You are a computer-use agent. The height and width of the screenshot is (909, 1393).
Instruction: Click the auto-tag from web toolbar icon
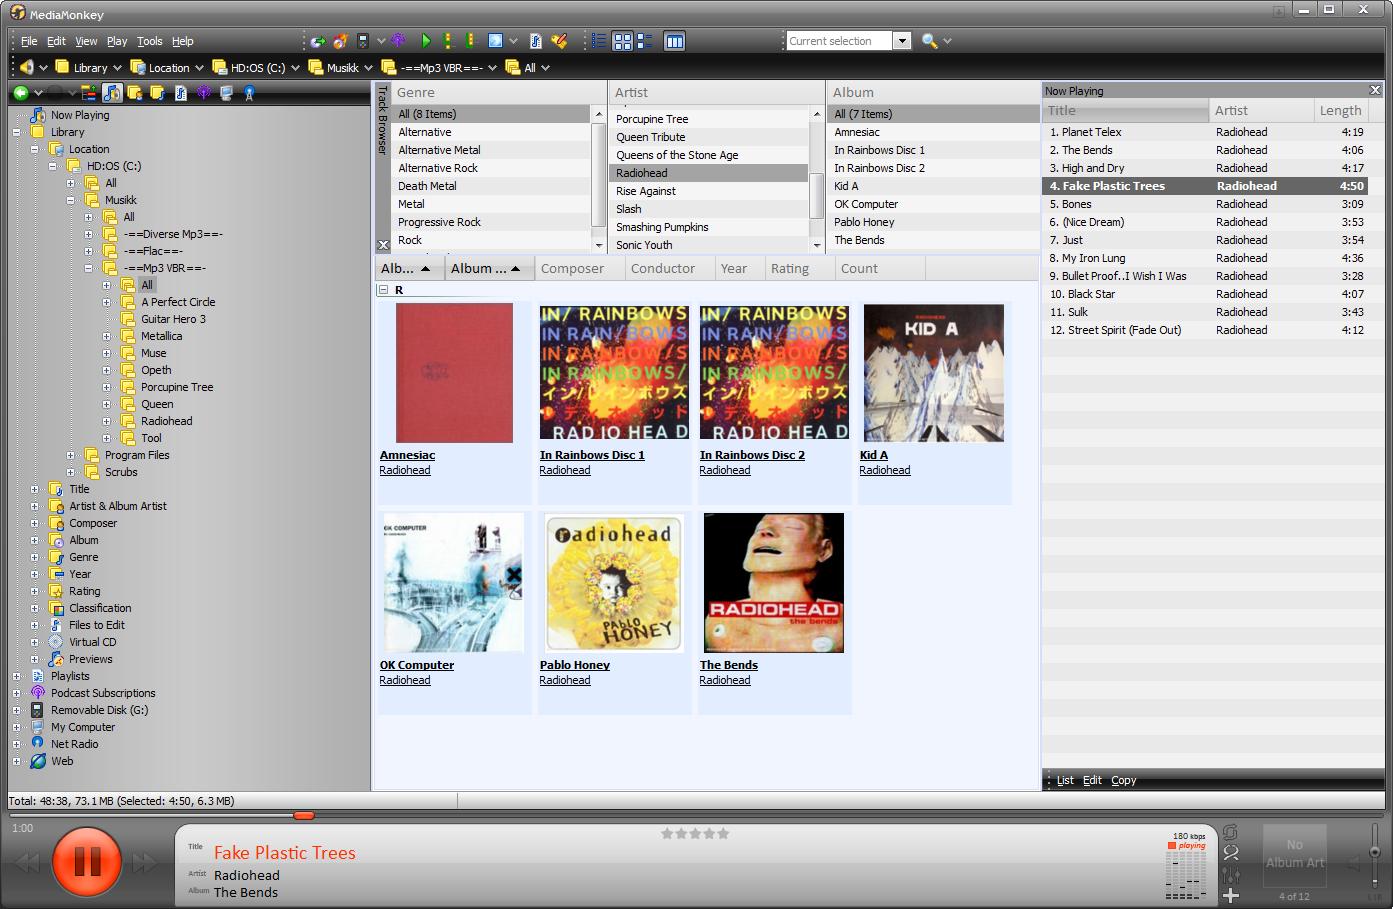coord(535,41)
